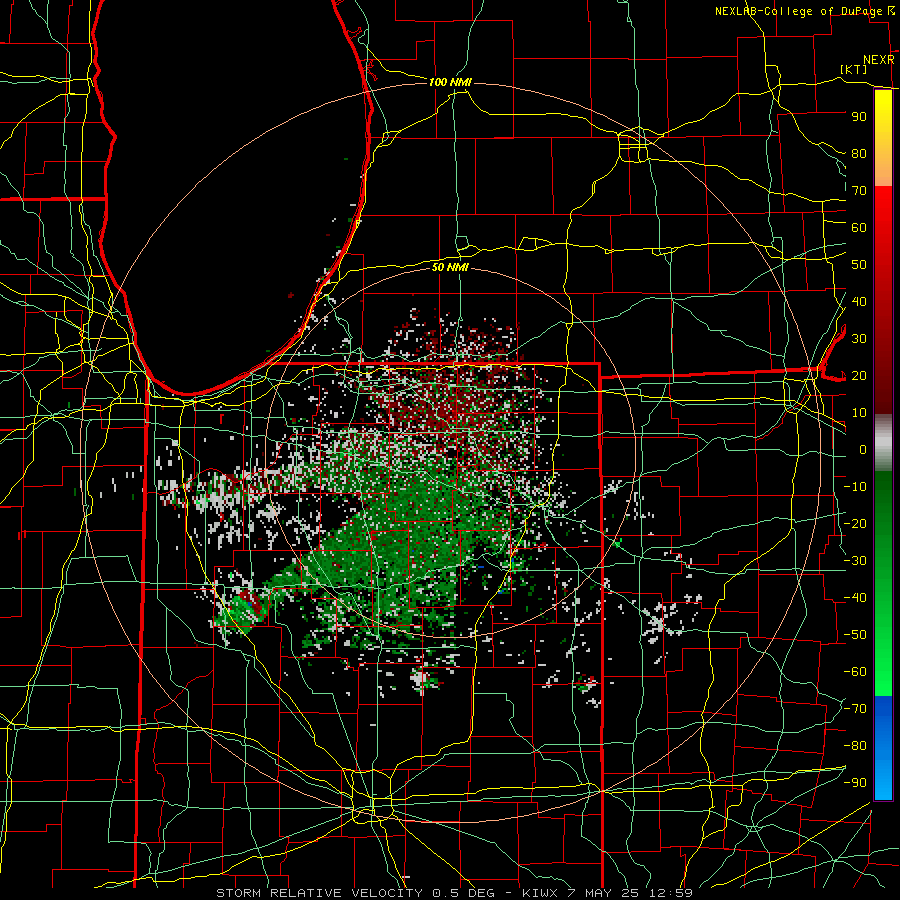Viewport: 900px width, 900px height.
Task: Click the 100 NMI range ring label
Action: click(450, 82)
